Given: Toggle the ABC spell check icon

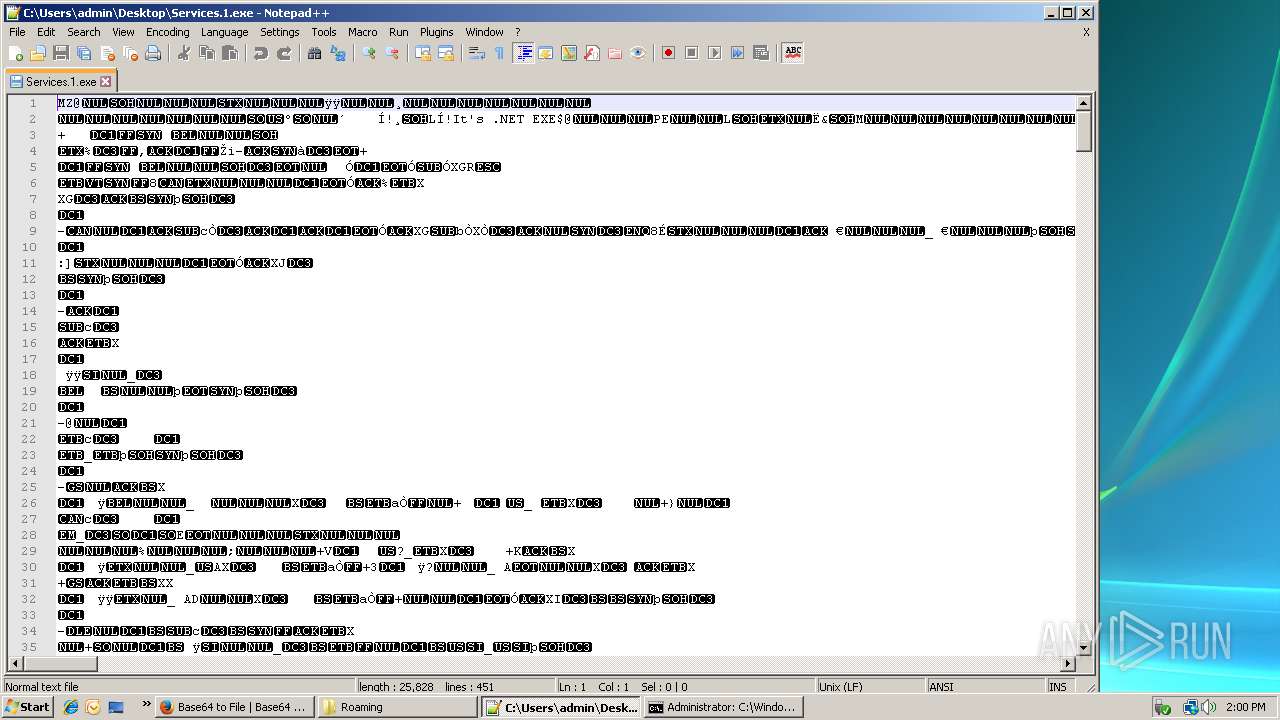Looking at the screenshot, I should coord(793,53).
